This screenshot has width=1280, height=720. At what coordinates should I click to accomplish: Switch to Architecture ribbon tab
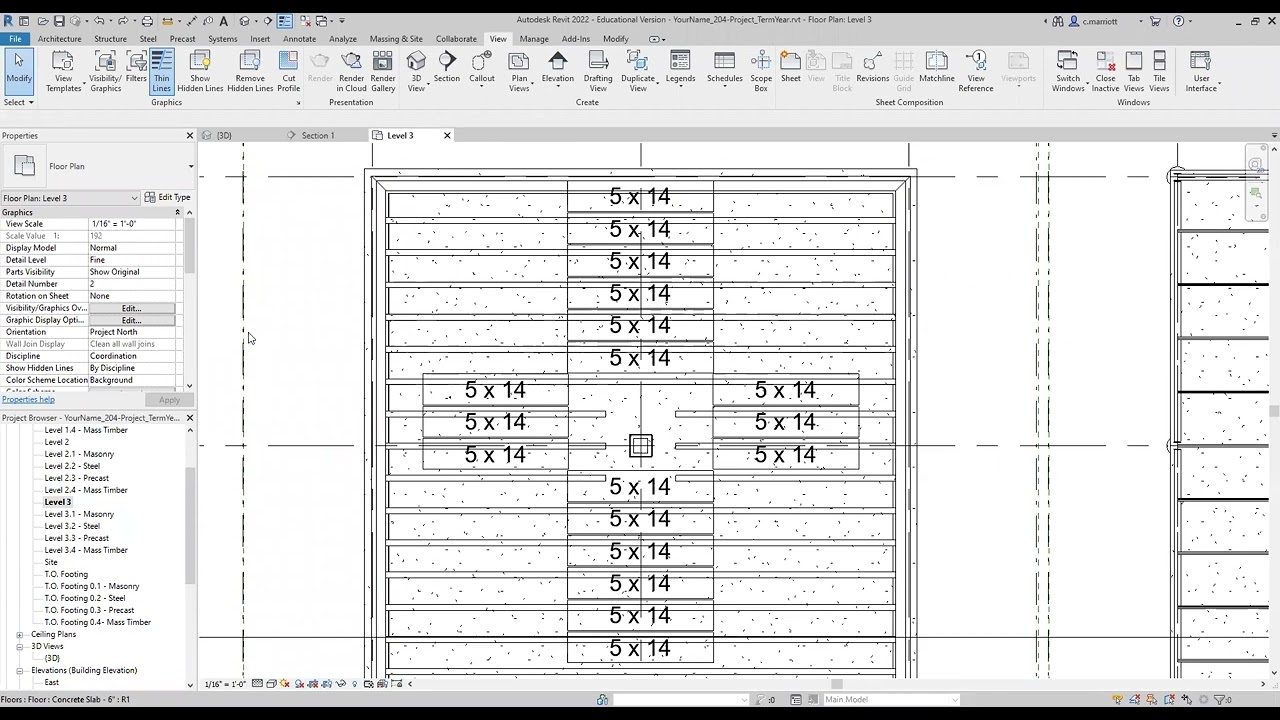pyautogui.click(x=59, y=39)
